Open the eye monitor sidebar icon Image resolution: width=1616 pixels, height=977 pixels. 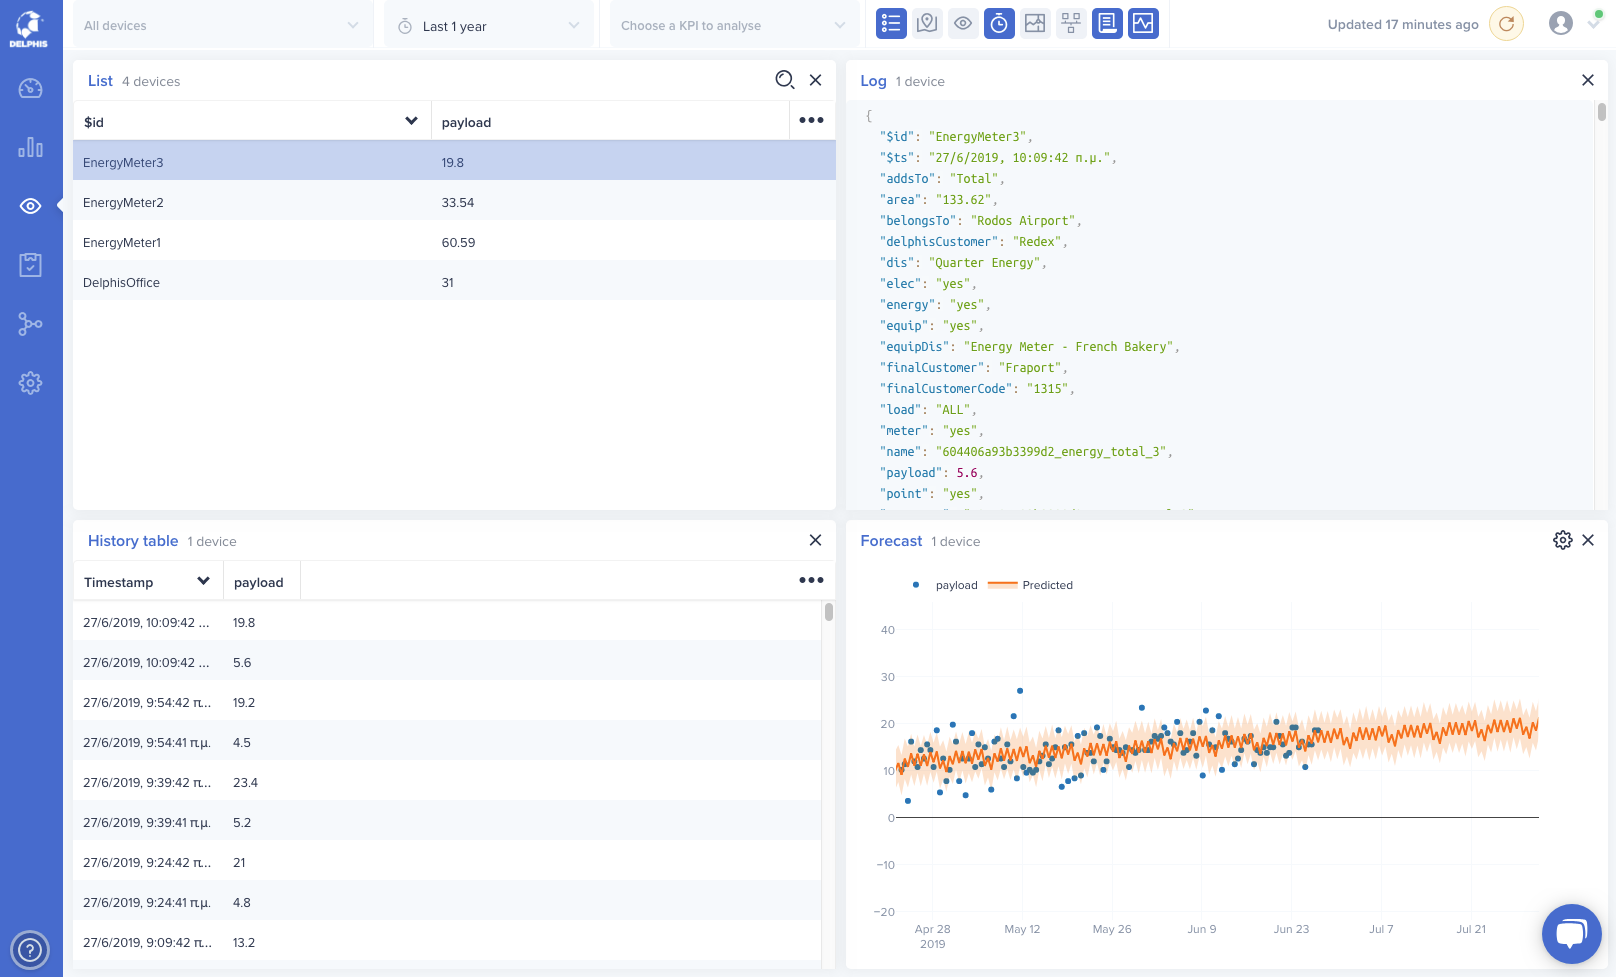[x=30, y=206]
